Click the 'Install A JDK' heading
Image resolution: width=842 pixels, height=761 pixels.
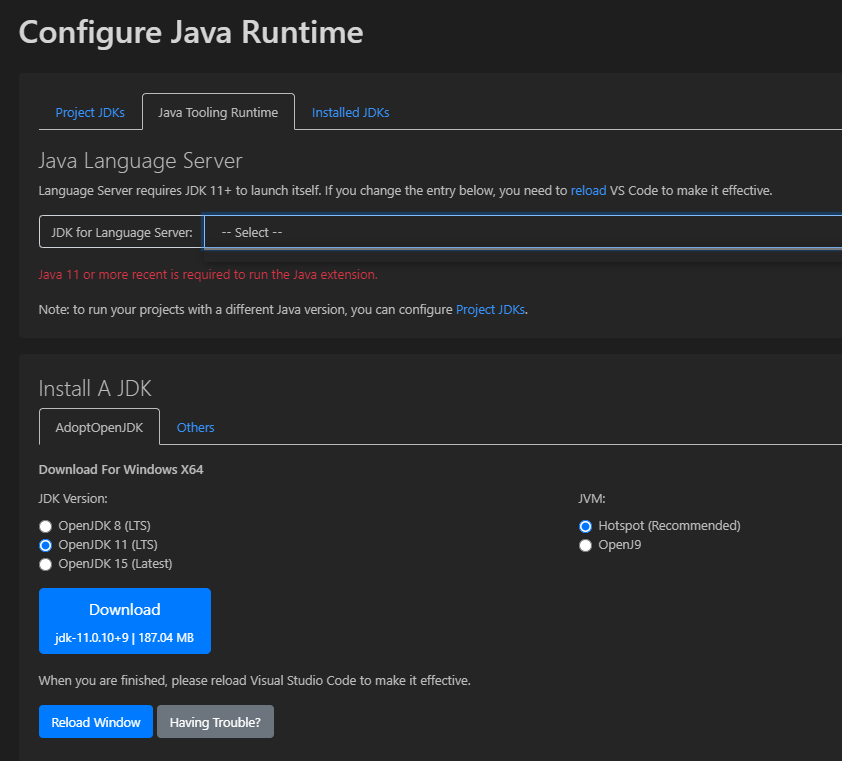coord(95,388)
